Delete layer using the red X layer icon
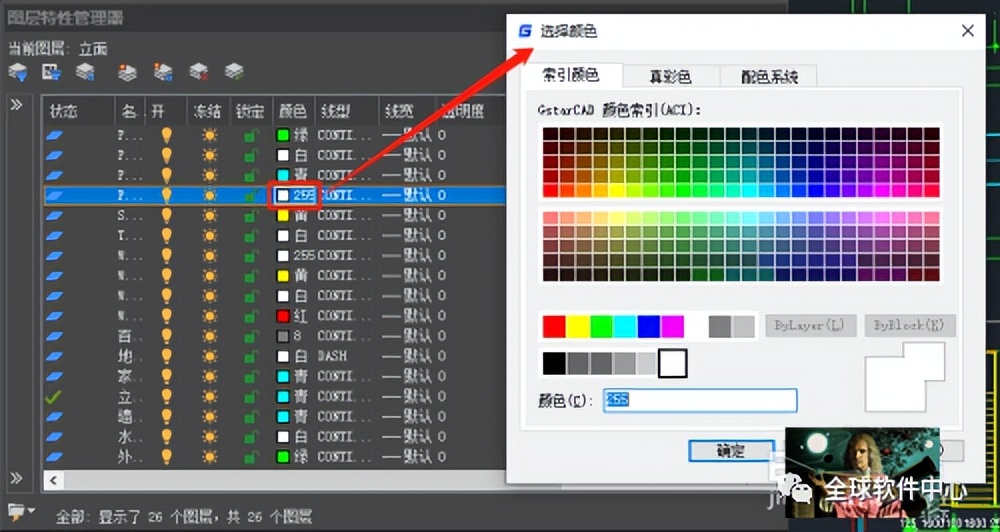 pyautogui.click(x=199, y=72)
